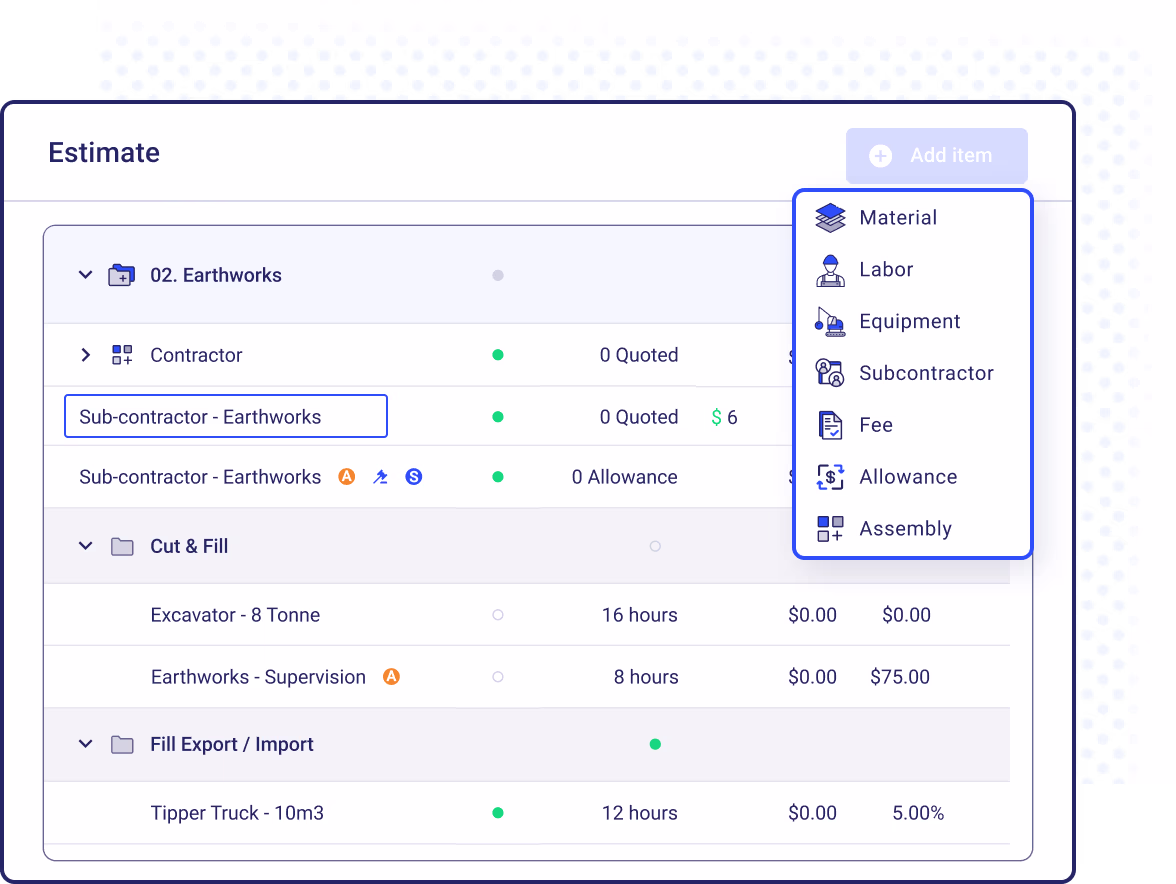Click the plus icon in Add item
The height and width of the screenshot is (884, 1176).
pyautogui.click(x=880, y=156)
